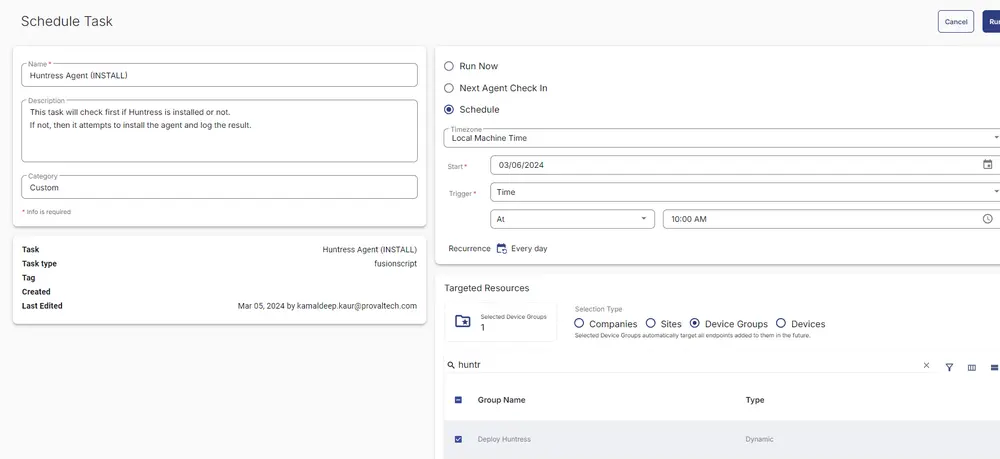Click the search magnifier icon beside huntr
The height and width of the screenshot is (459, 1000).
click(x=451, y=365)
